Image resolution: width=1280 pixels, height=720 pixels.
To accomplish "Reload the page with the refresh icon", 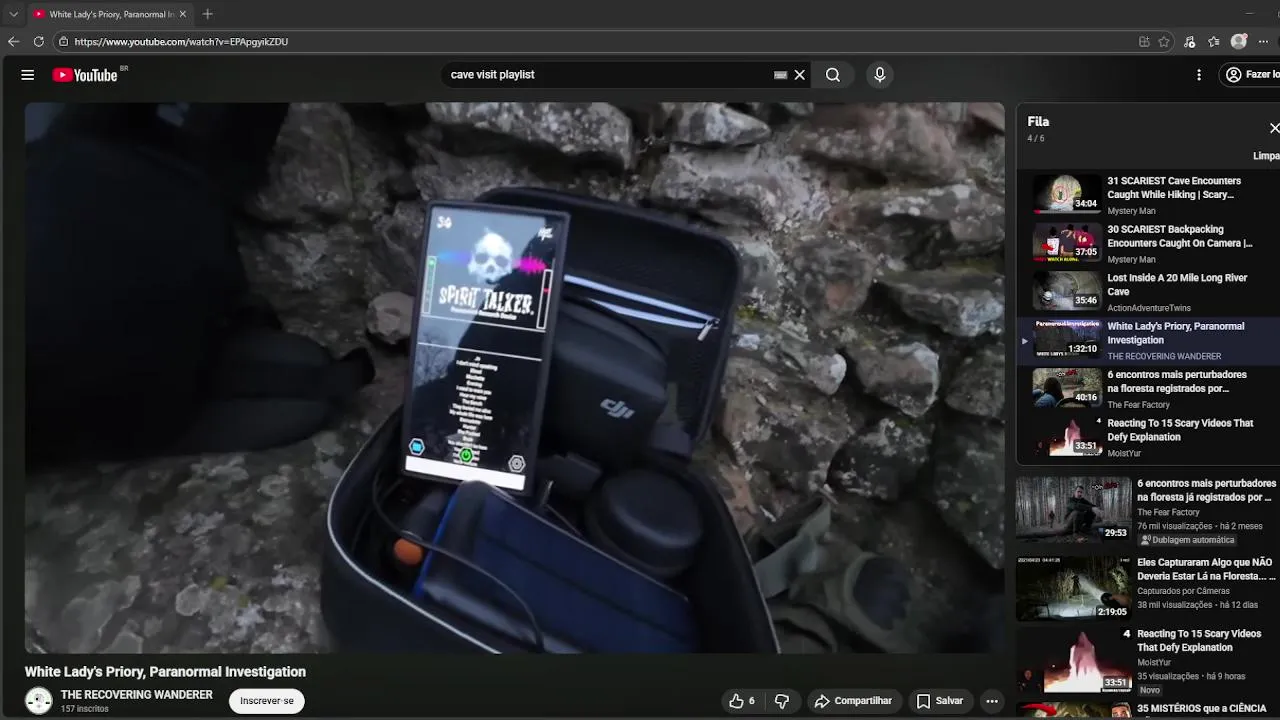I will point(38,42).
